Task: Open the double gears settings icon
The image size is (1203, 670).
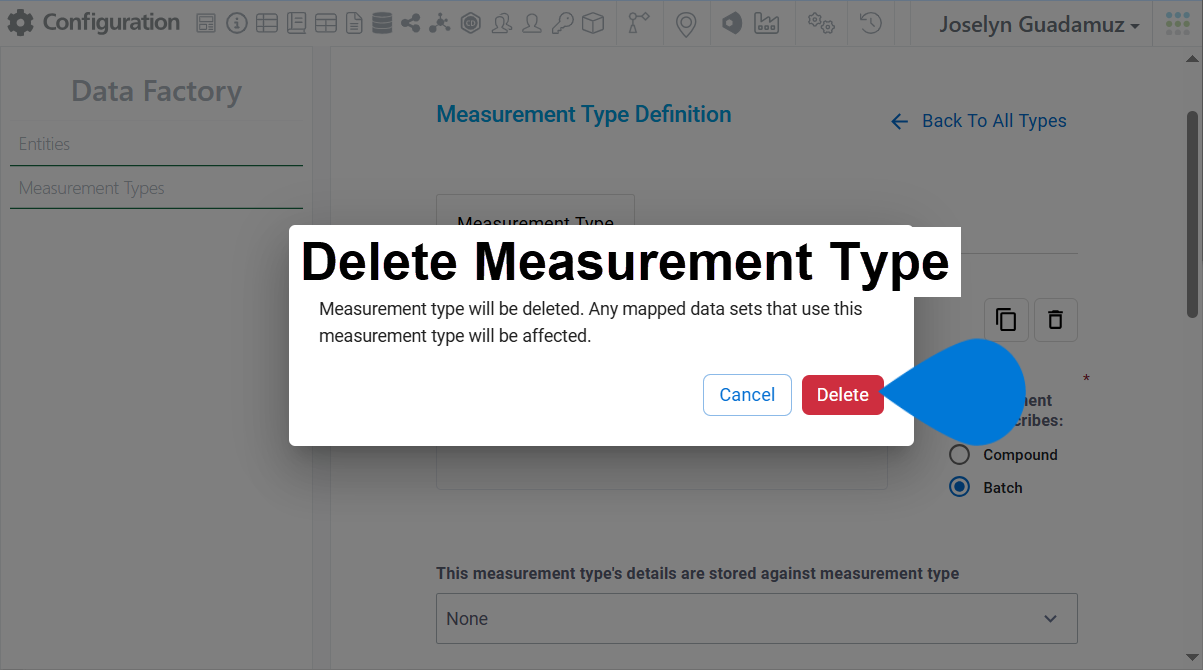Action: tap(822, 24)
